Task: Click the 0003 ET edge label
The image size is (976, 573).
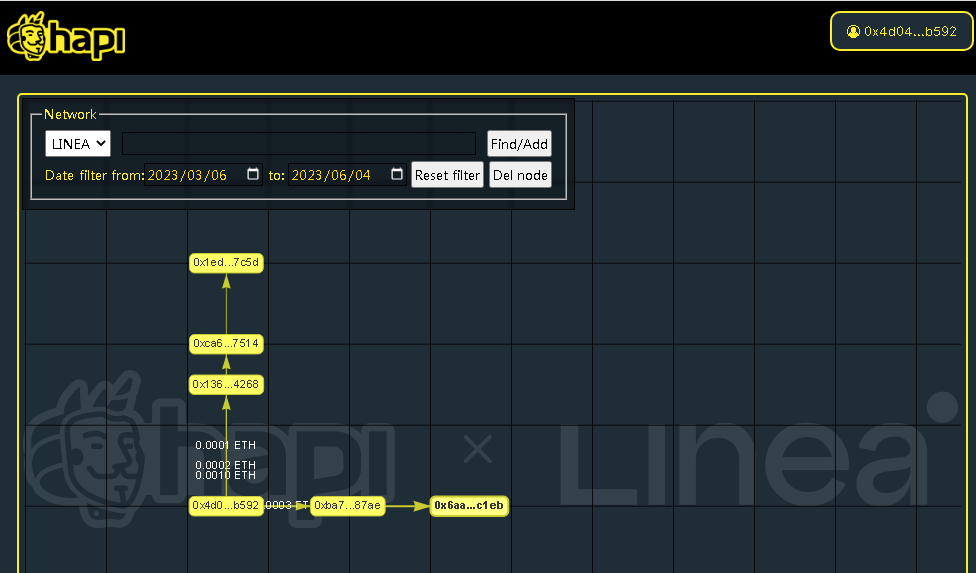Action: tap(286, 505)
